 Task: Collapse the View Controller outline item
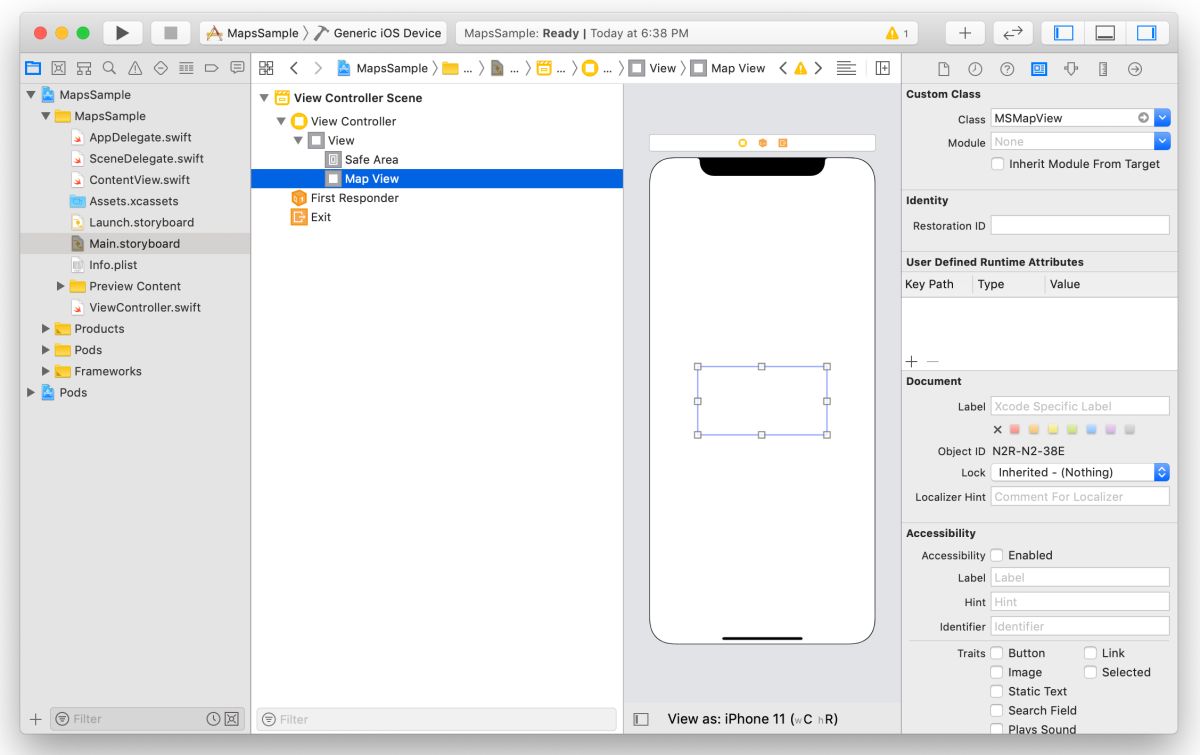[x=281, y=121]
